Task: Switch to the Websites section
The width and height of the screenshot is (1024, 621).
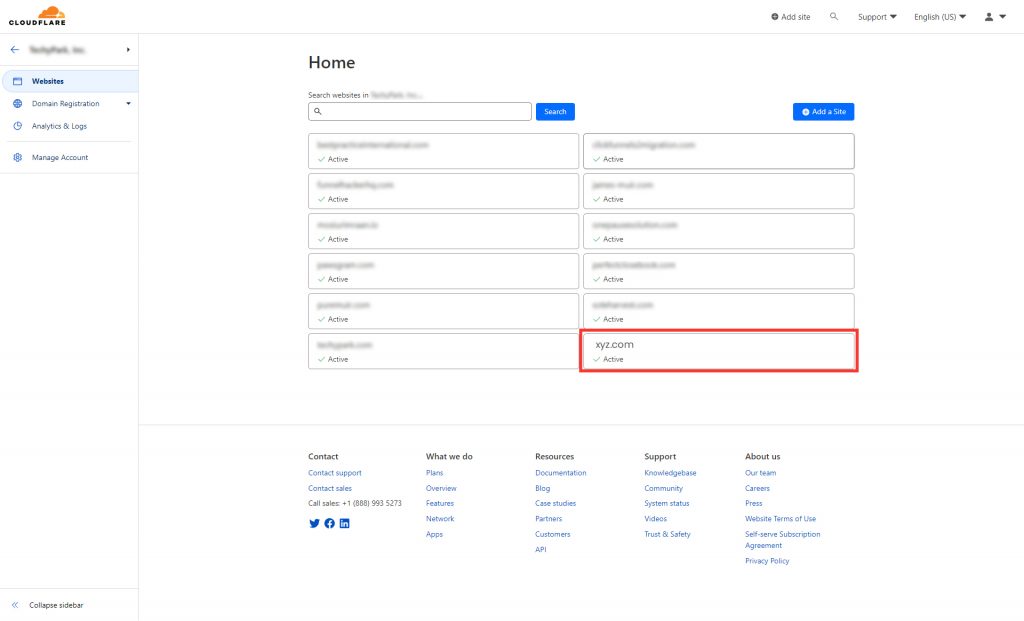Action: tap(47, 81)
